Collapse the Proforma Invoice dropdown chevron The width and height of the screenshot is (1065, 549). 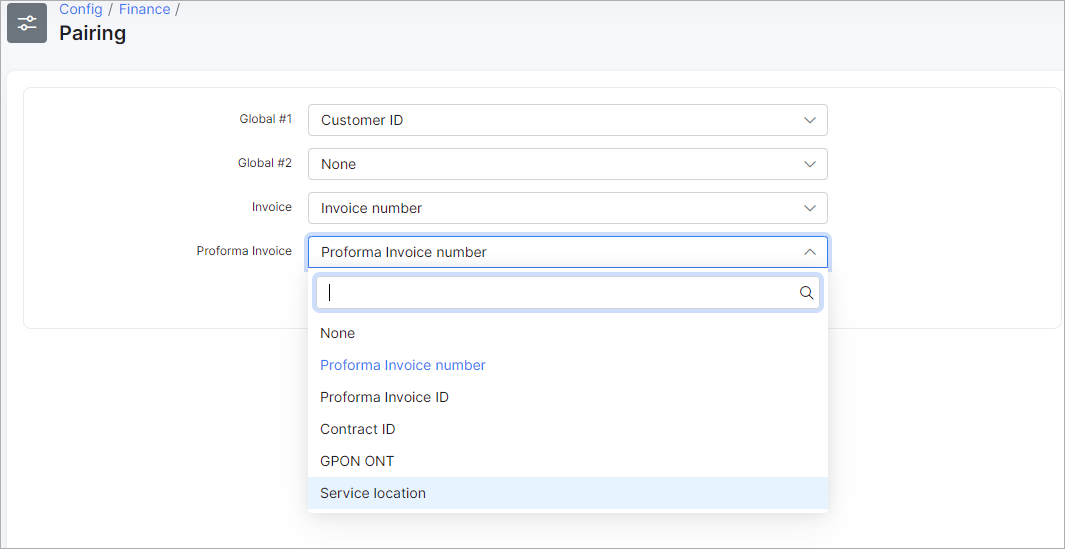coord(810,252)
